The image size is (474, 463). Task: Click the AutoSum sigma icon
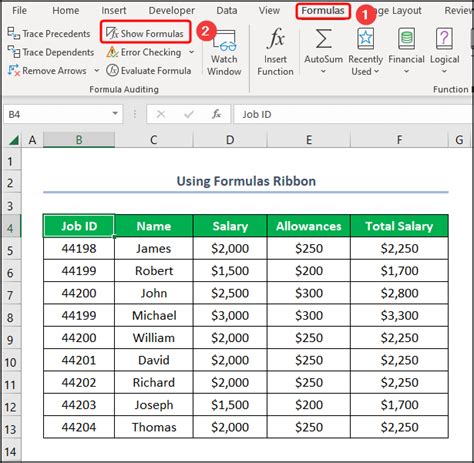click(323, 38)
